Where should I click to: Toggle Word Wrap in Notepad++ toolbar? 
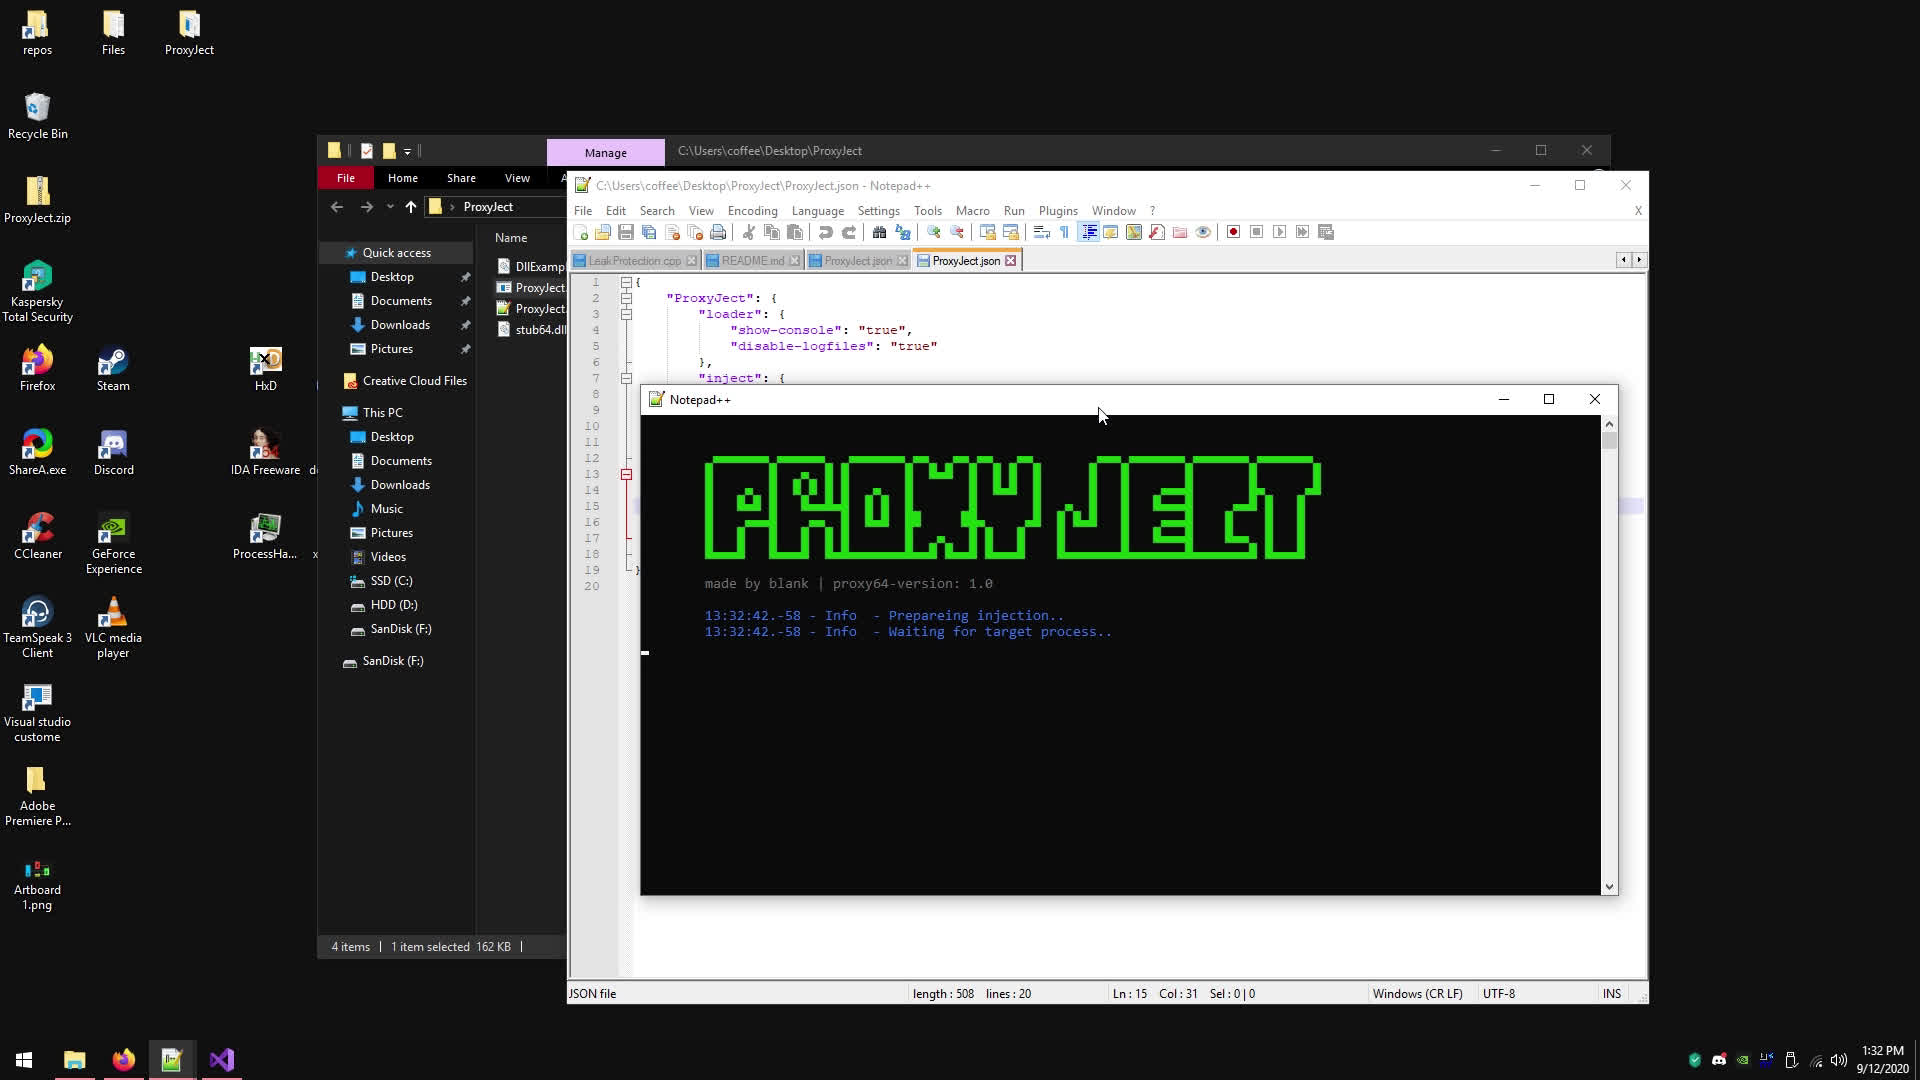tap(1042, 232)
